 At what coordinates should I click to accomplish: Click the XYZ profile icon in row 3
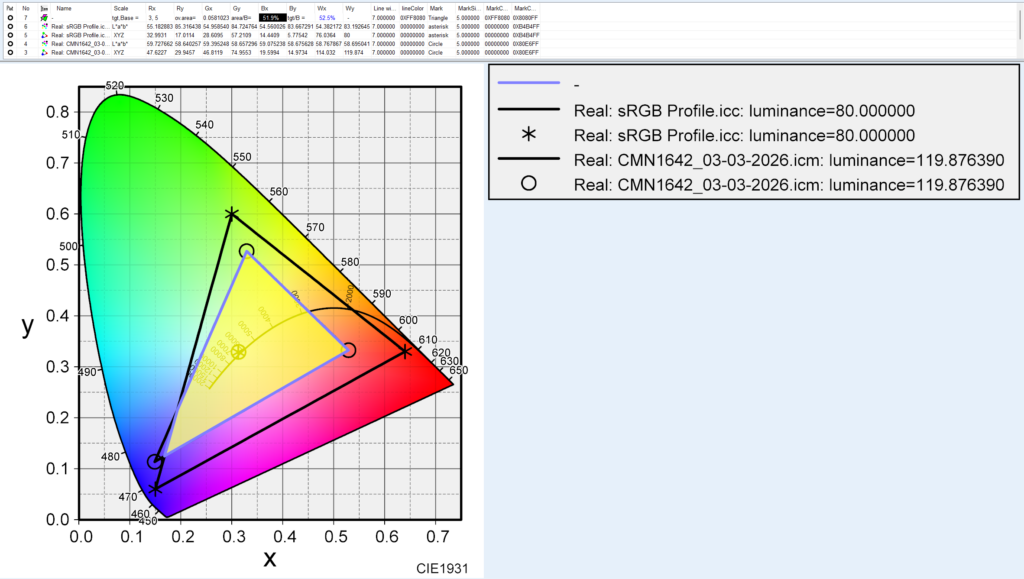pyautogui.click(x=44, y=52)
